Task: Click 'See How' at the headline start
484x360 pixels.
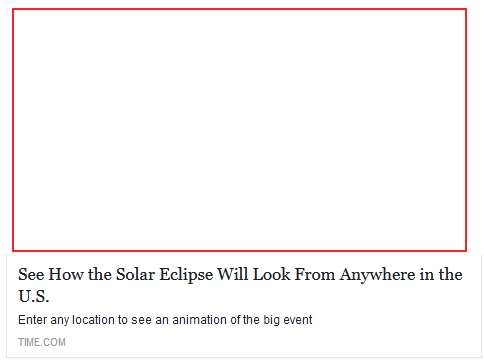Action: click(51, 275)
